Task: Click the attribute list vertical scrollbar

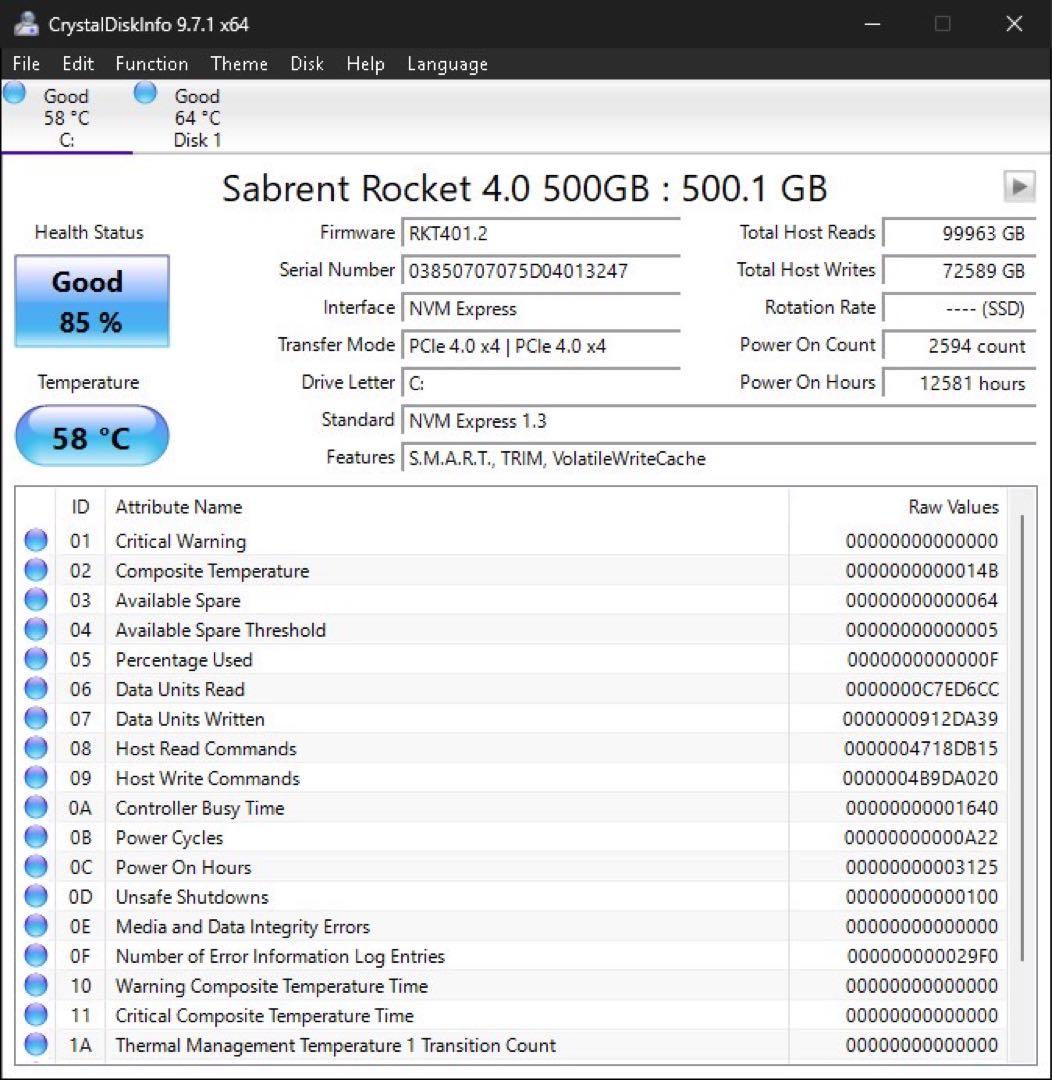Action: coord(1020,740)
